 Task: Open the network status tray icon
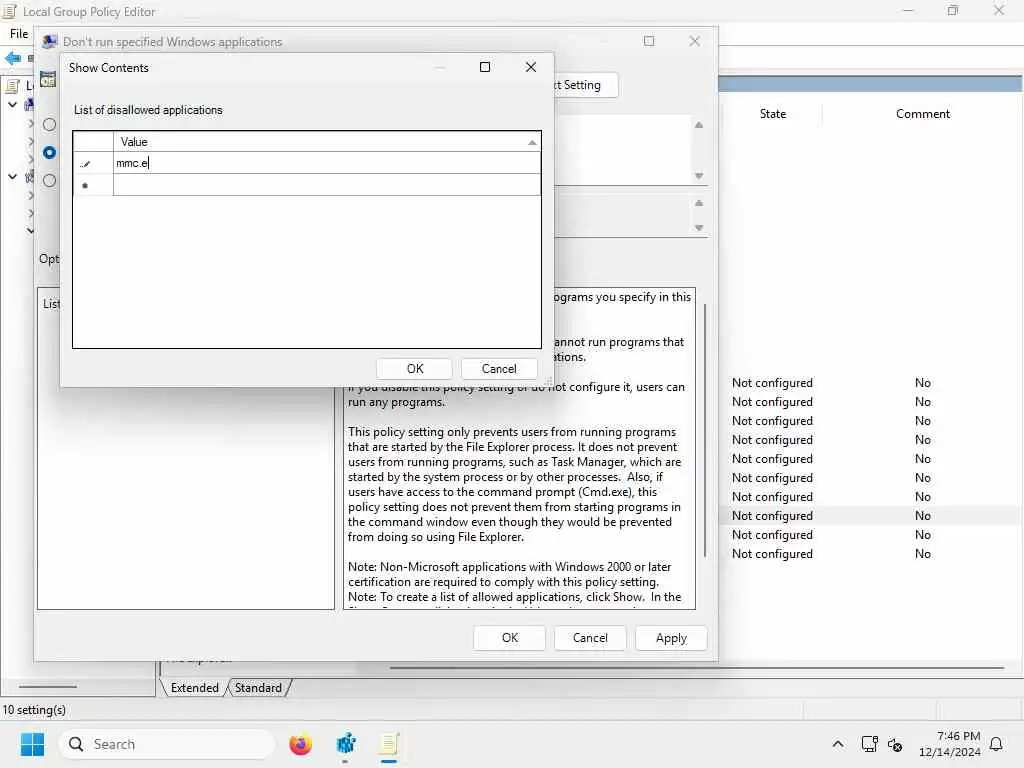869,744
